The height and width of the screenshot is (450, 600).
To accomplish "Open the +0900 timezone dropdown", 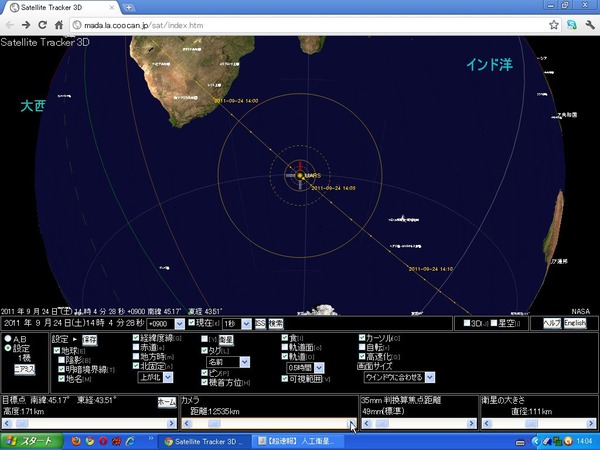I will click(x=165, y=324).
